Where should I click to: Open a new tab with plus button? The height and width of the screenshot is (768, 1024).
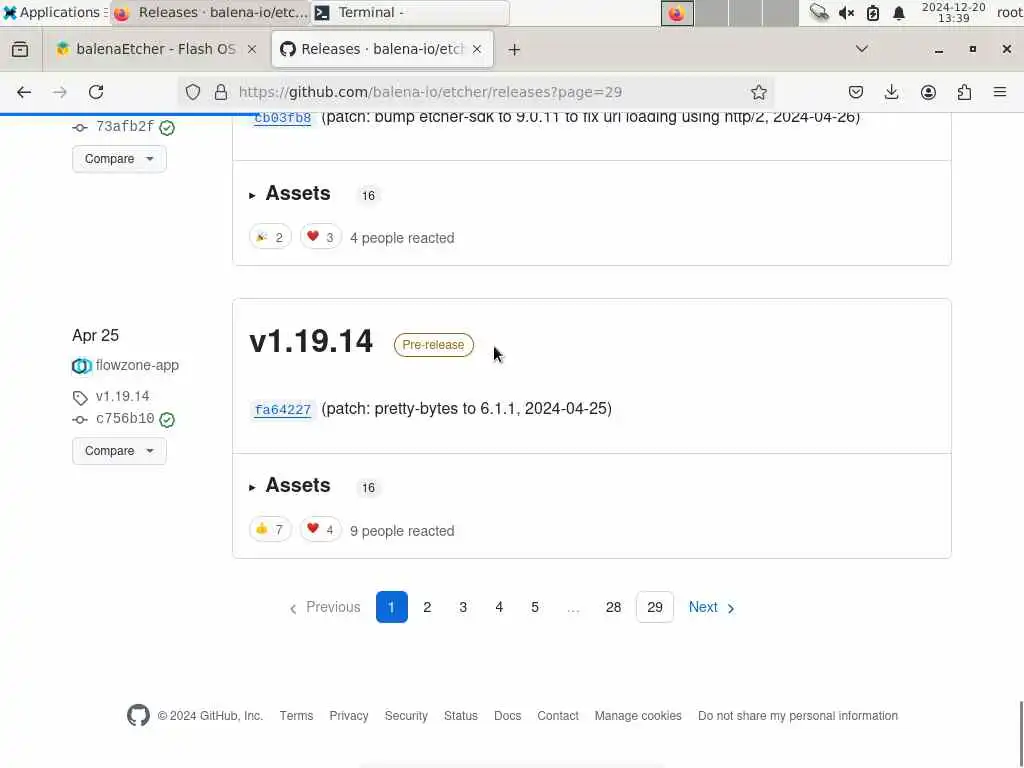[x=514, y=50]
